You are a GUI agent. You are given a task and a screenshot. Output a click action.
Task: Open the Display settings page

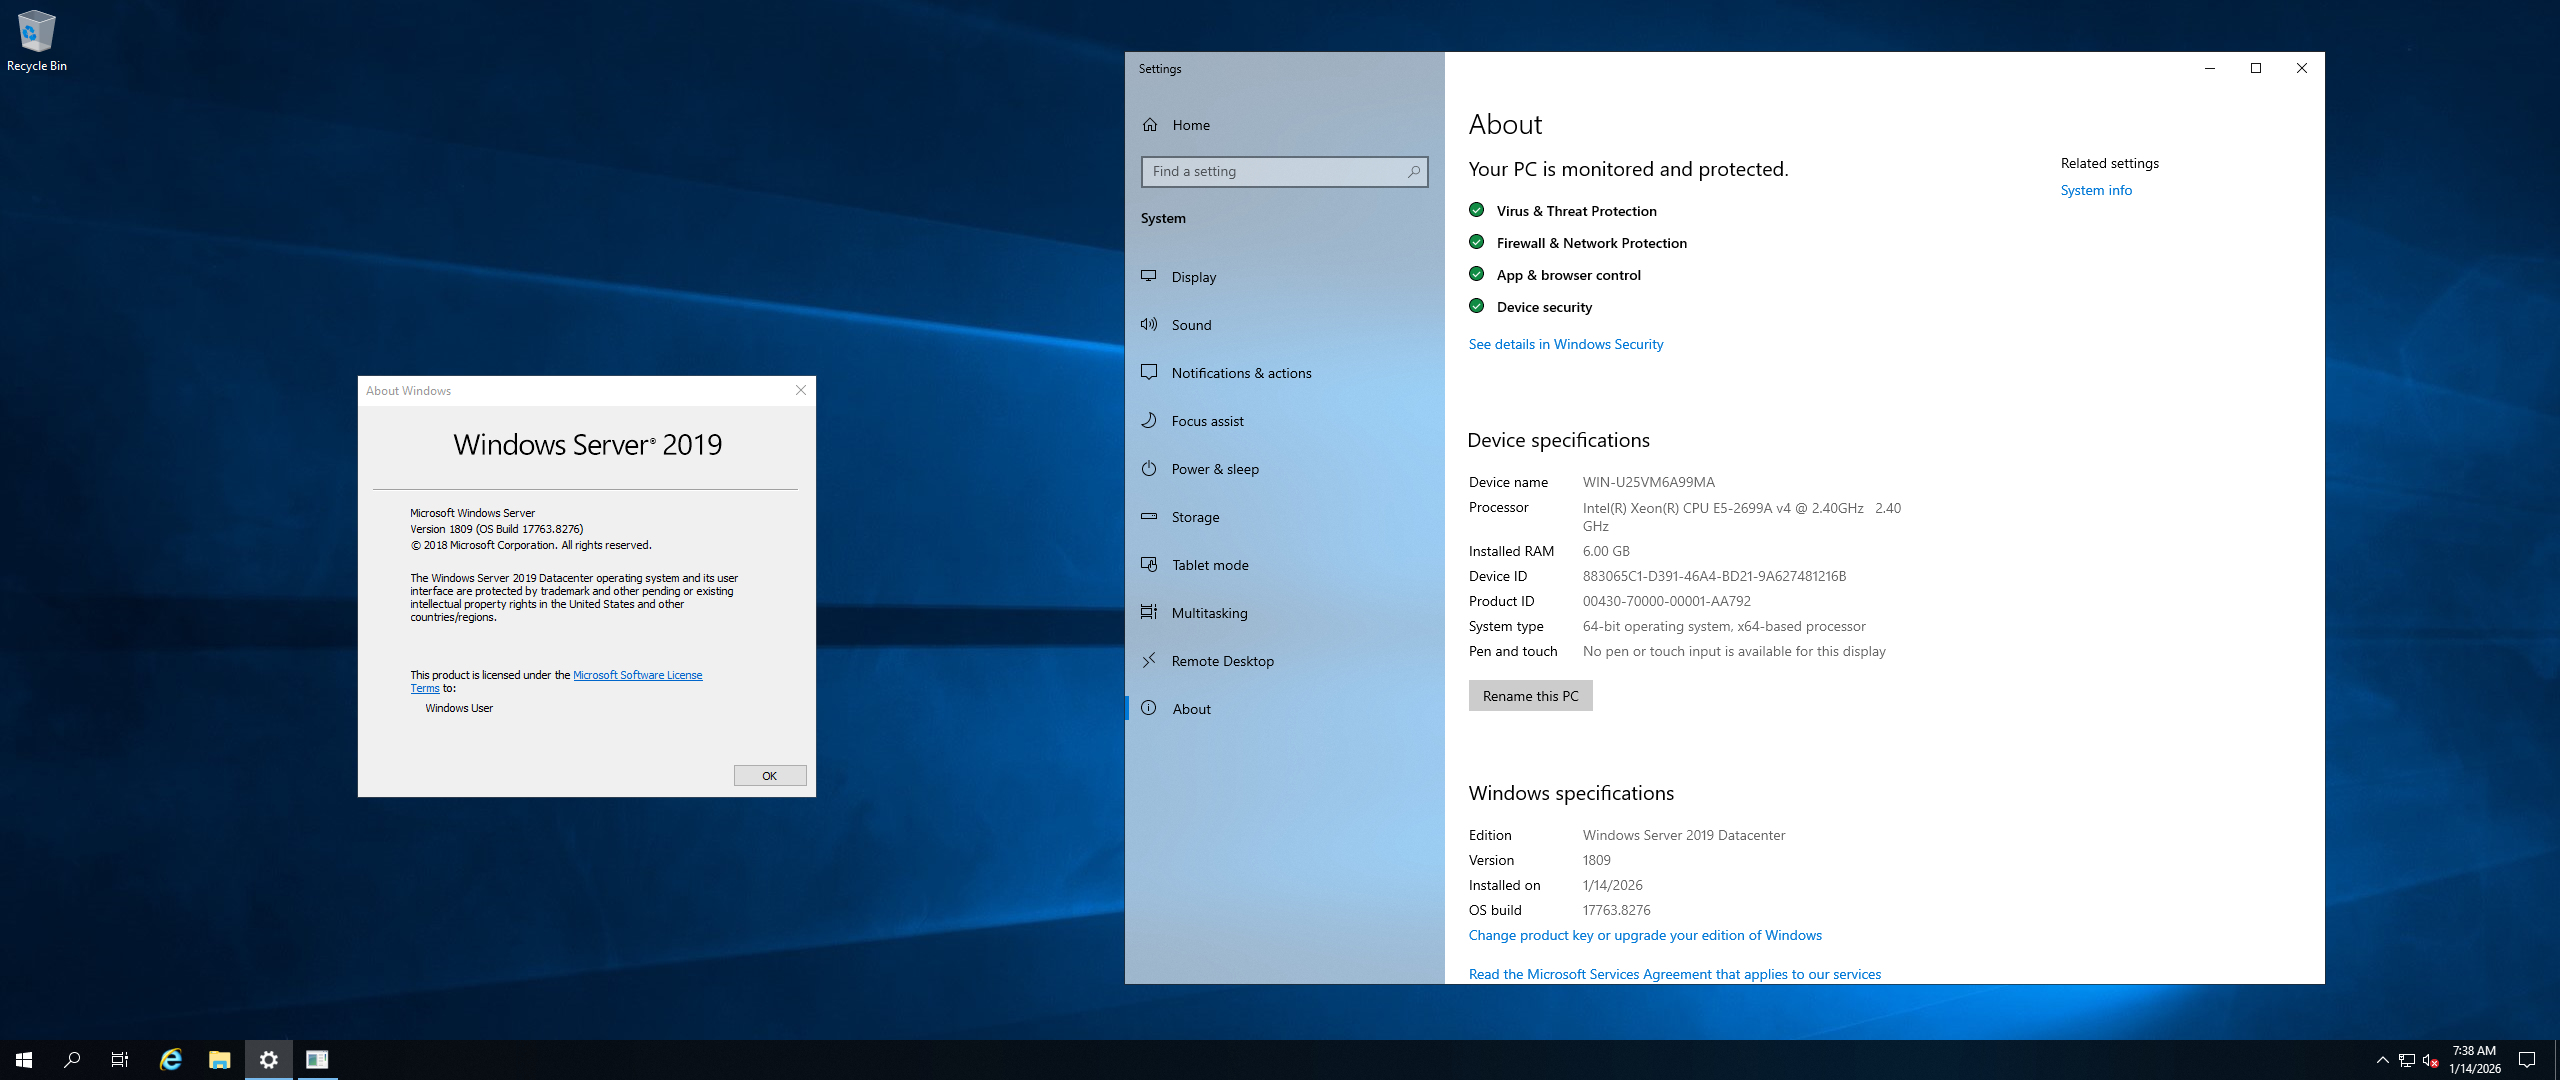[x=1193, y=277]
